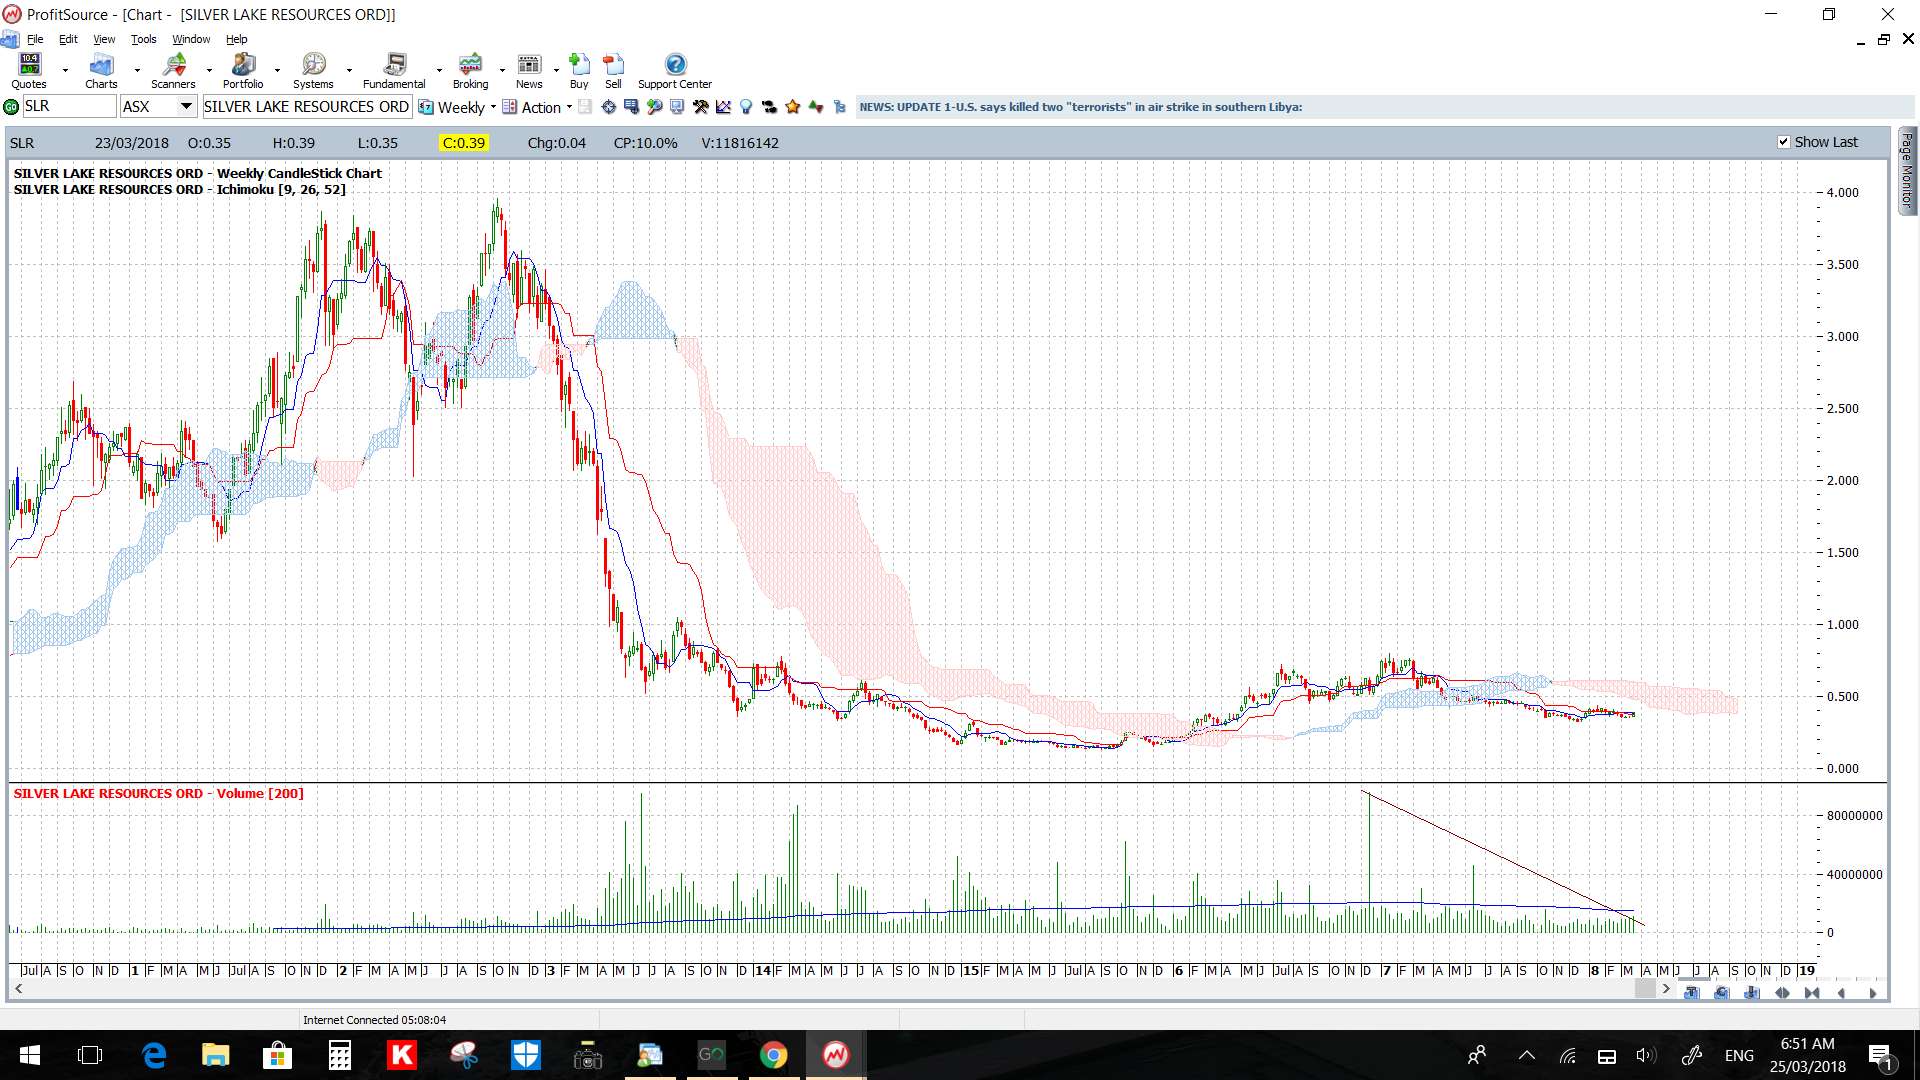Click the red-green up/down arrows icon

pos(816,107)
